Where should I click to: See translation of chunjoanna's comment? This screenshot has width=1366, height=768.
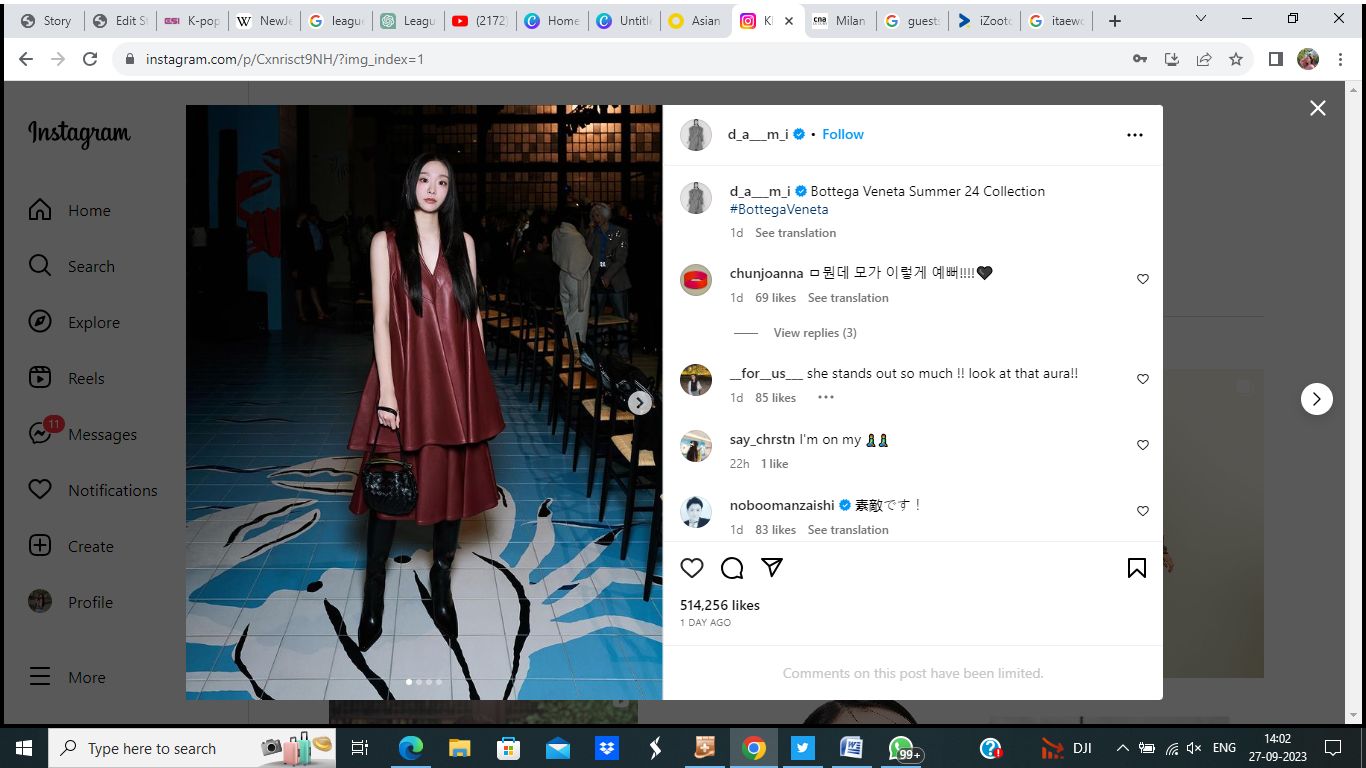point(848,298)
